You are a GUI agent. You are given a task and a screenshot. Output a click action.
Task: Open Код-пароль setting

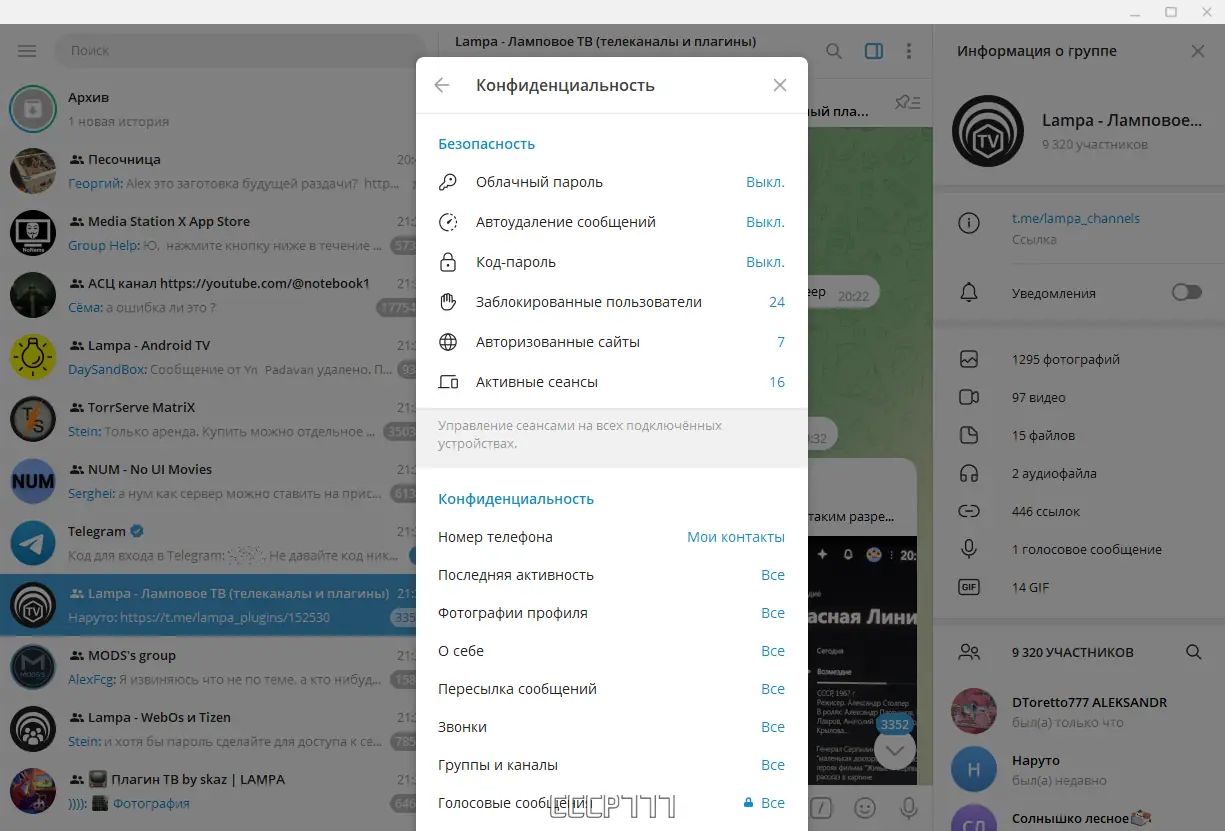[611, 262]
